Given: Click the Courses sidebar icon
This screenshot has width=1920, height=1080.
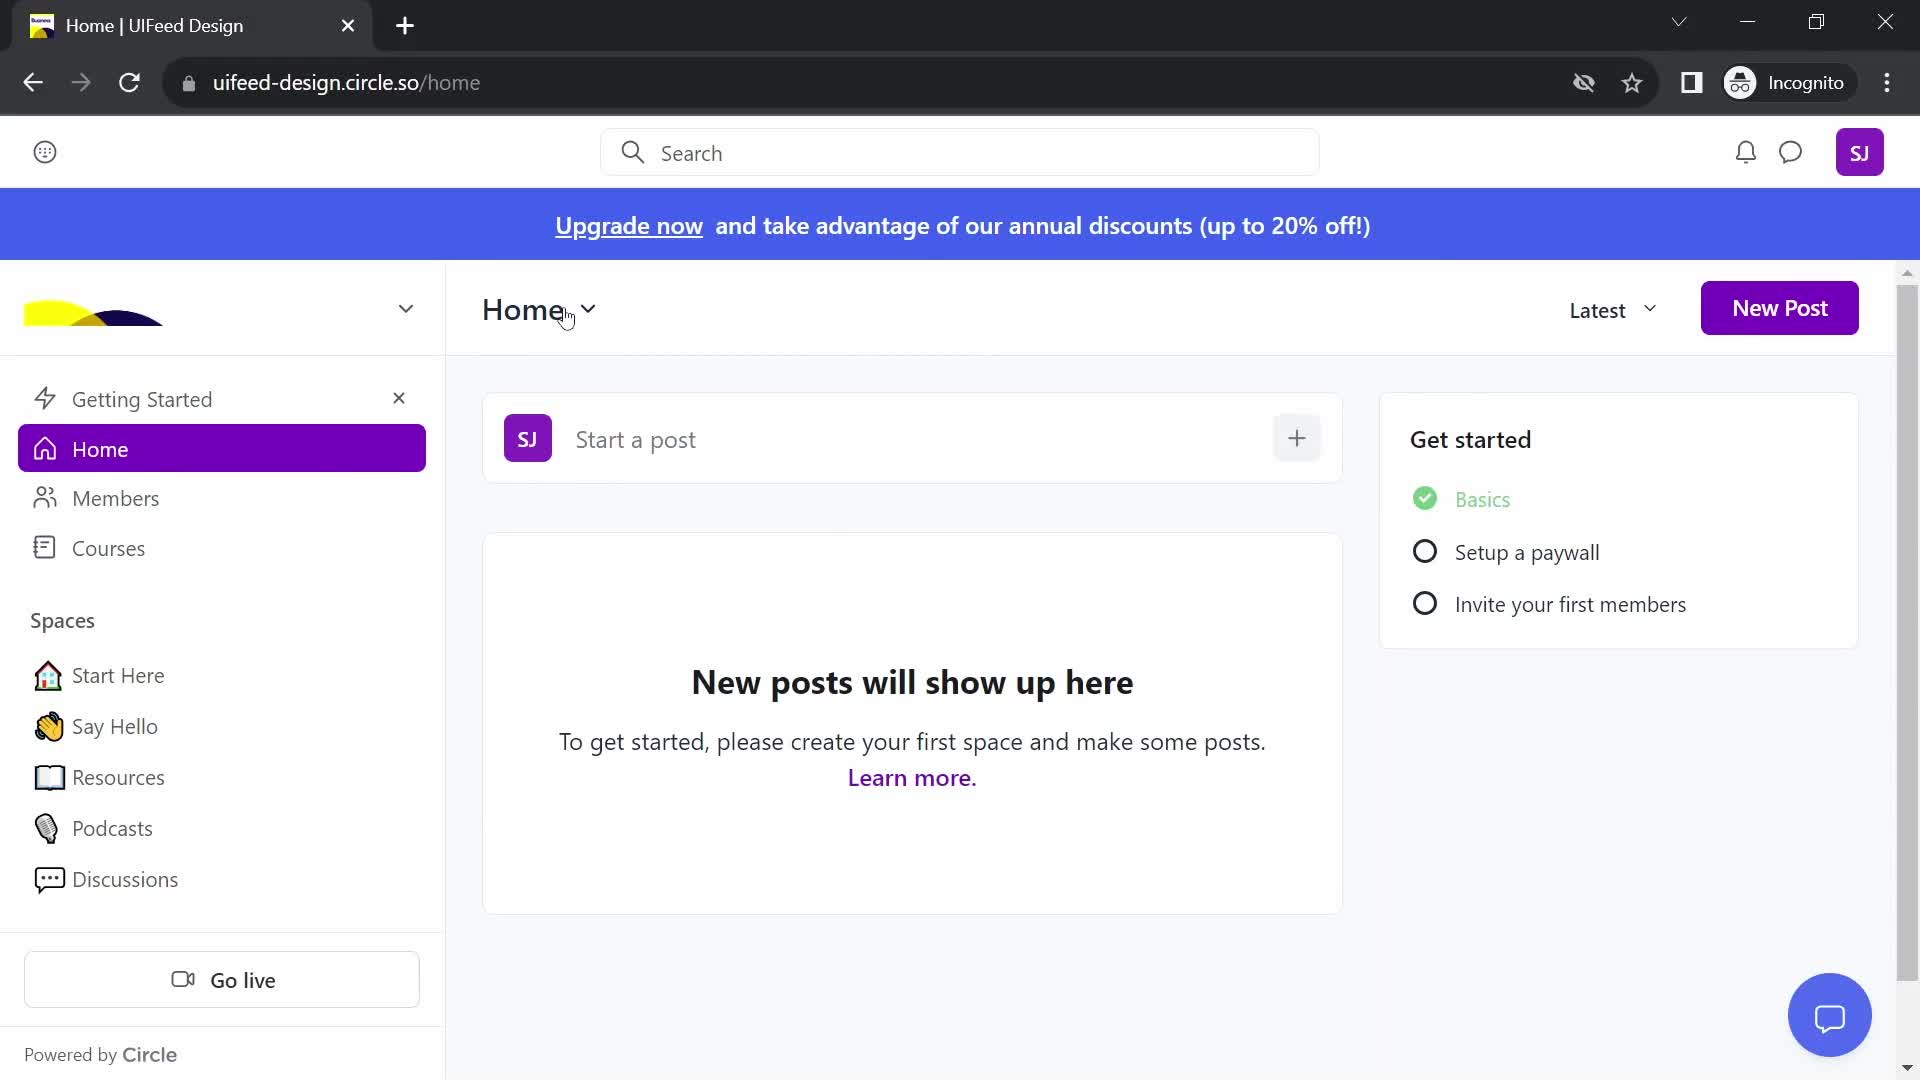Looking at the screenshot, I should (x=45, y=549).
